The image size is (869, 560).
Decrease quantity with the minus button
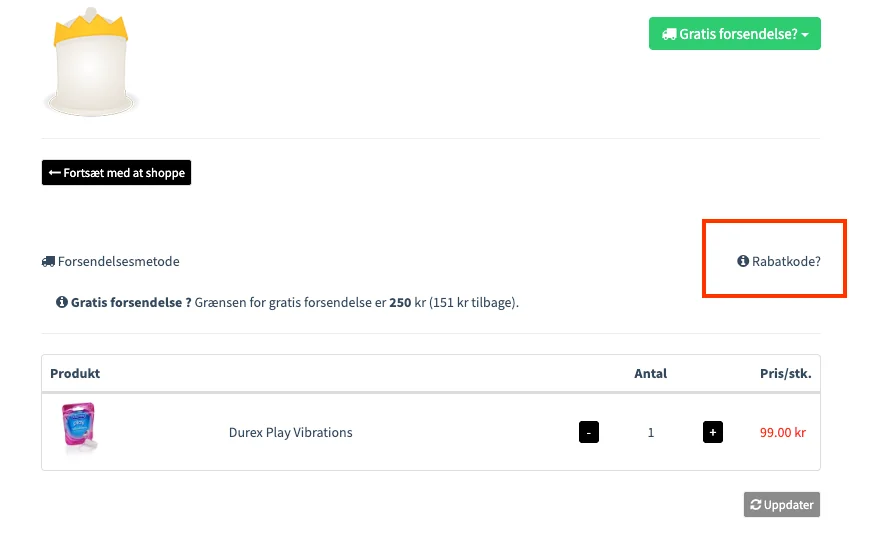[x=589, y=433]
